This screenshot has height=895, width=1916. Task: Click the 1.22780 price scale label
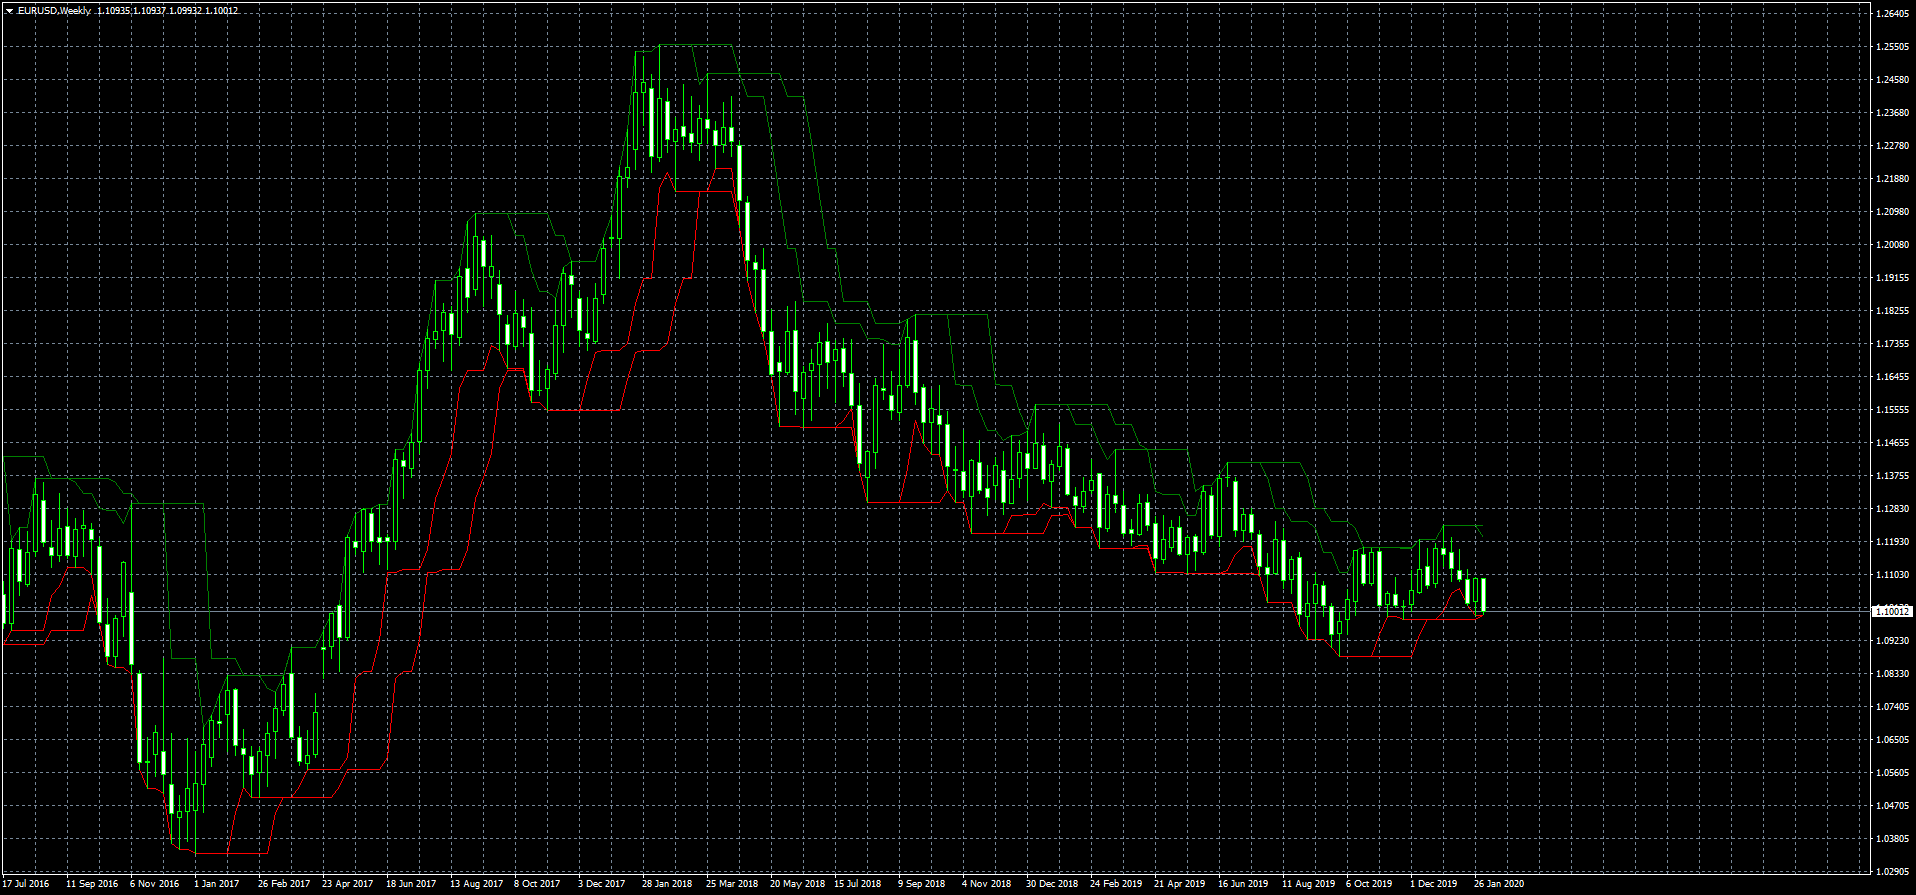click(x=1893, y=146)
